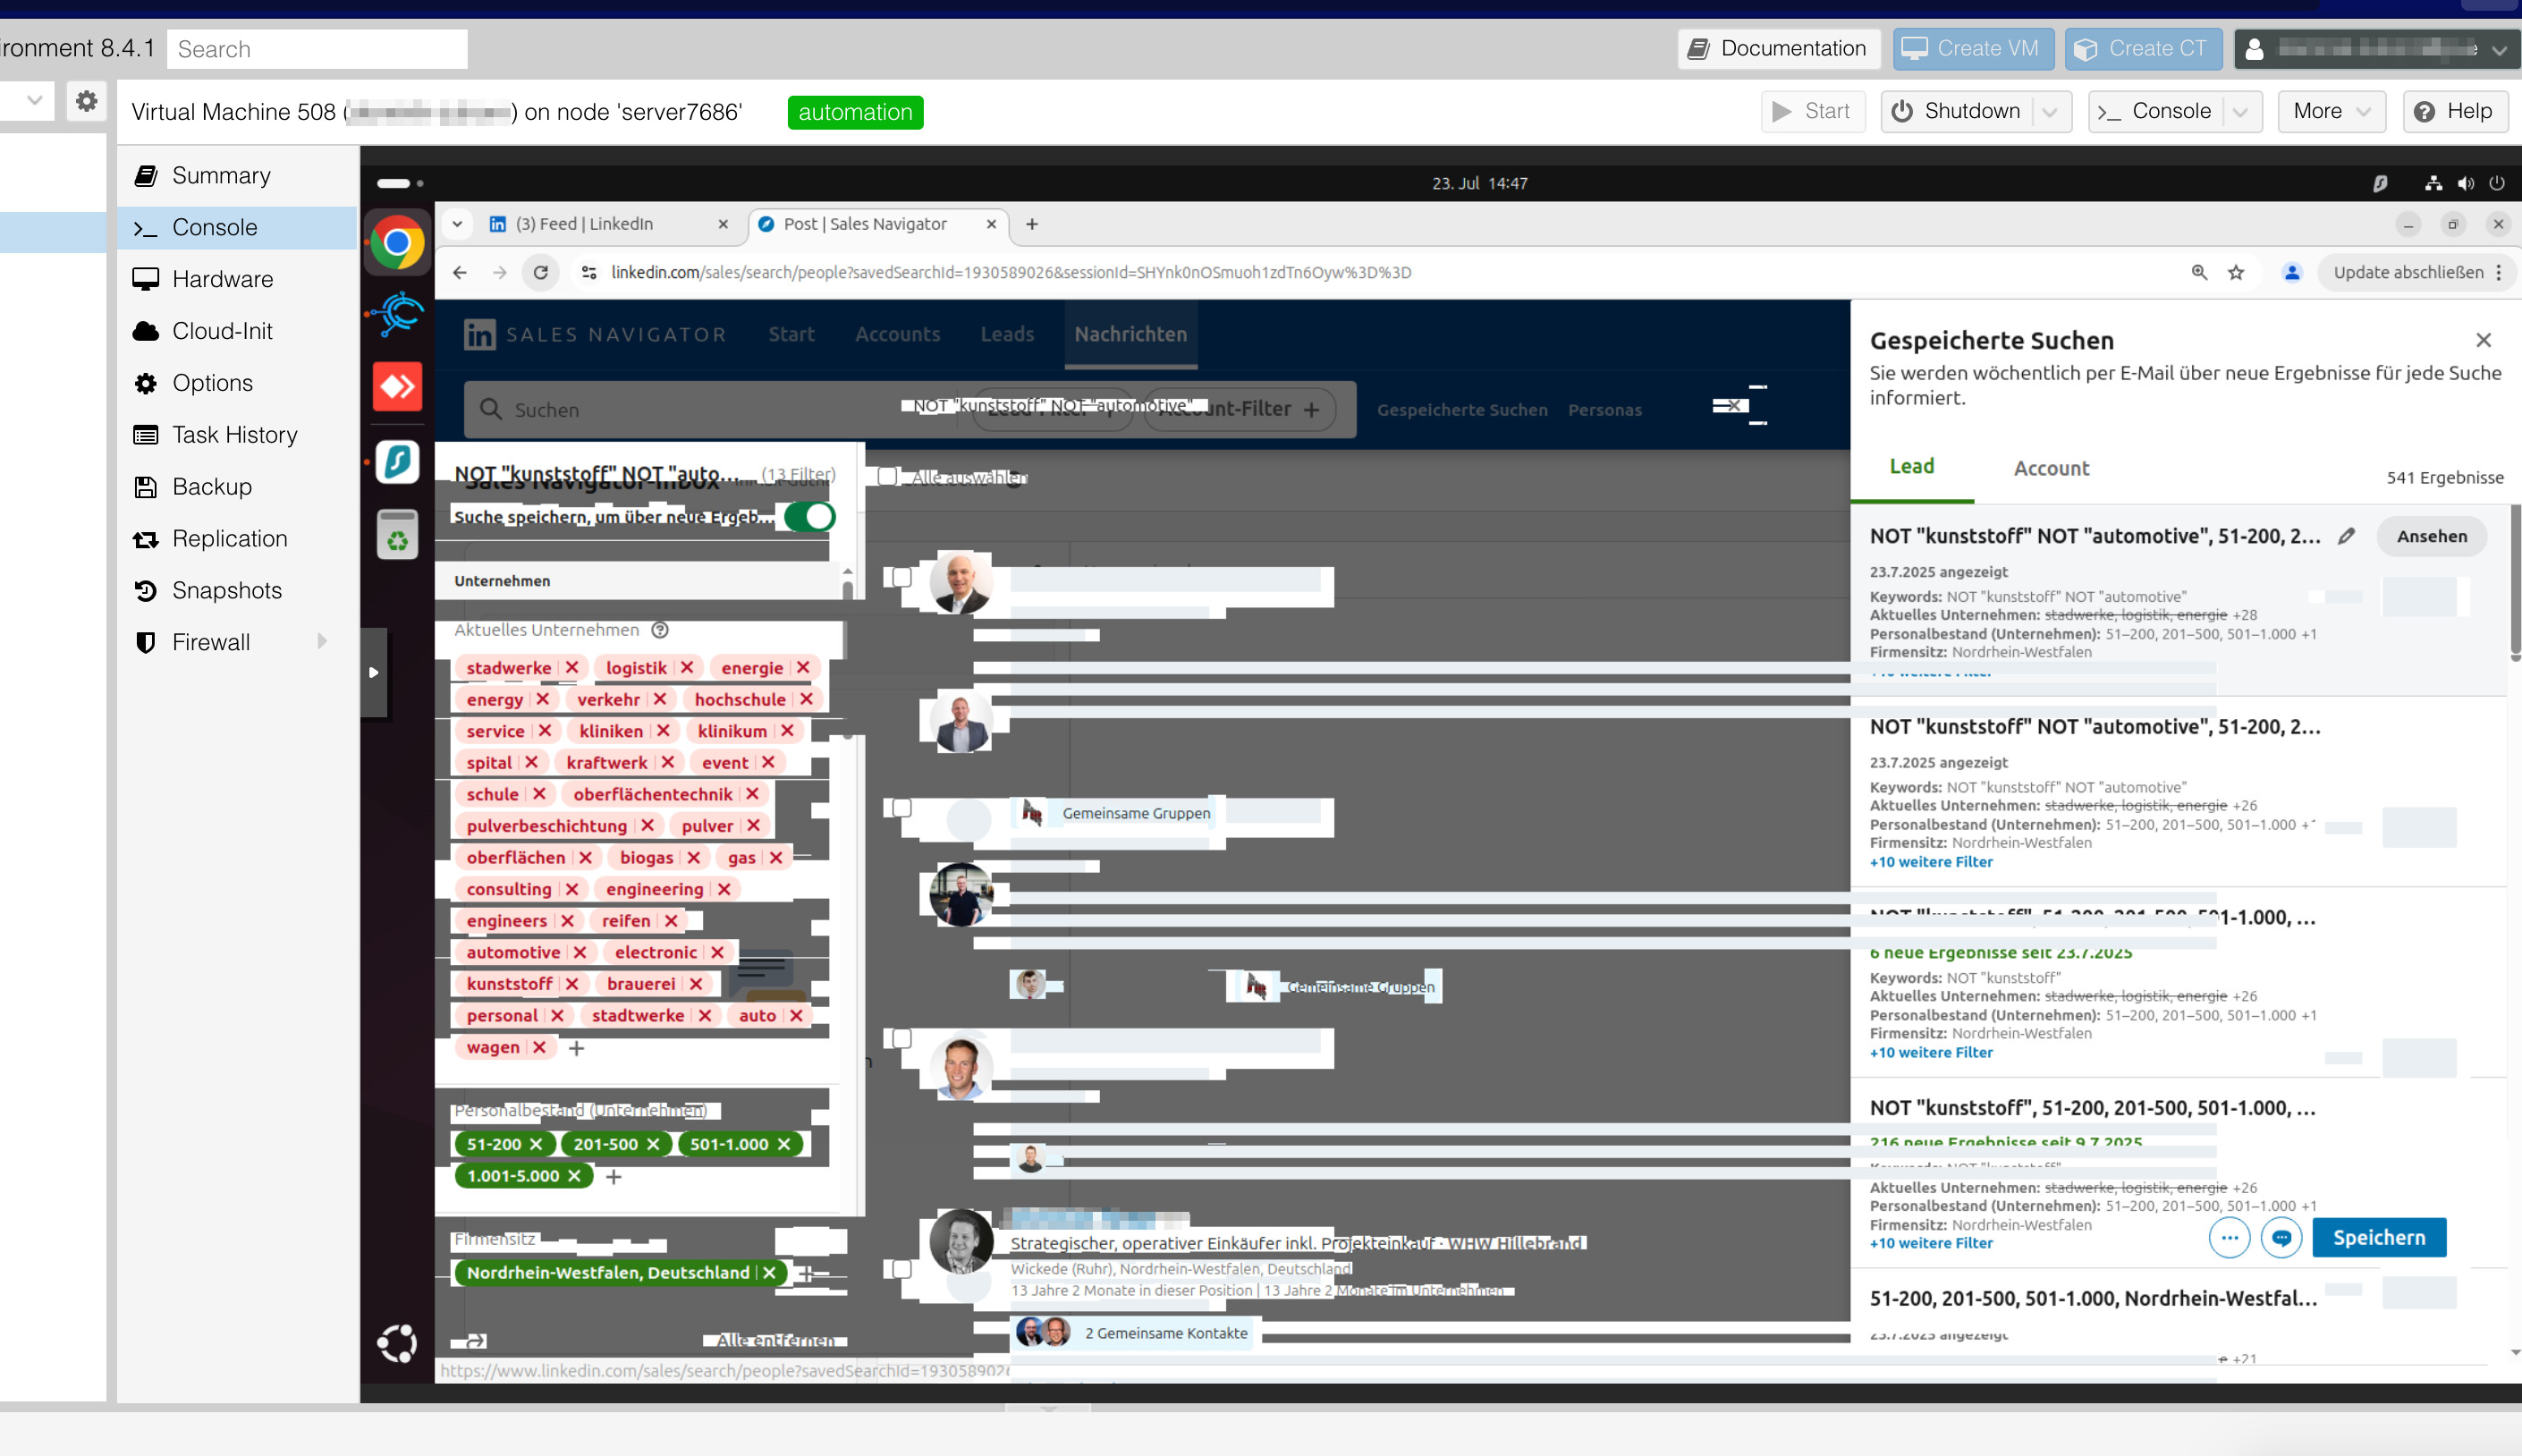This screenshot has height=1456, width=2522.
Task: Open the three-dots options button beside Speichern
Action: tap(2229, 1238)
